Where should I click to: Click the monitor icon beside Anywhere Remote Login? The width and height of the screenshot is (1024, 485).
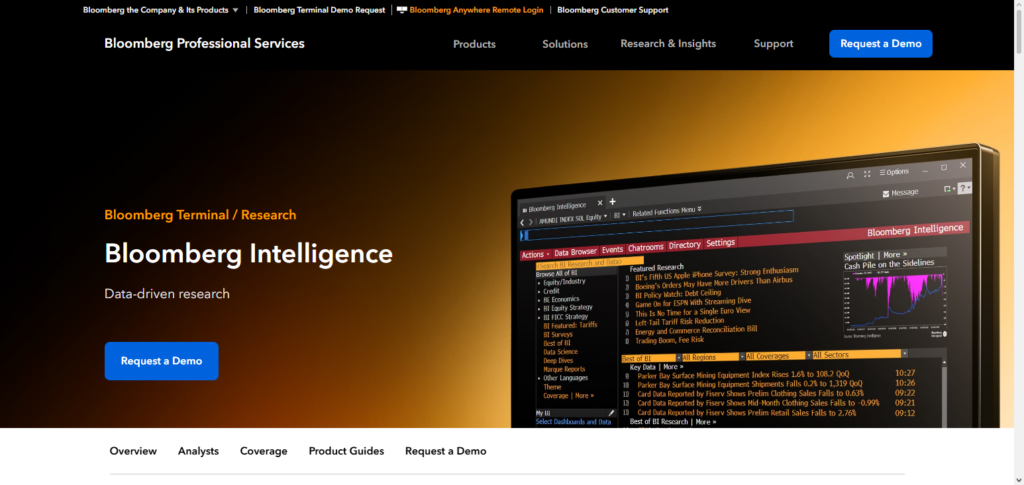tap(402, 10)
